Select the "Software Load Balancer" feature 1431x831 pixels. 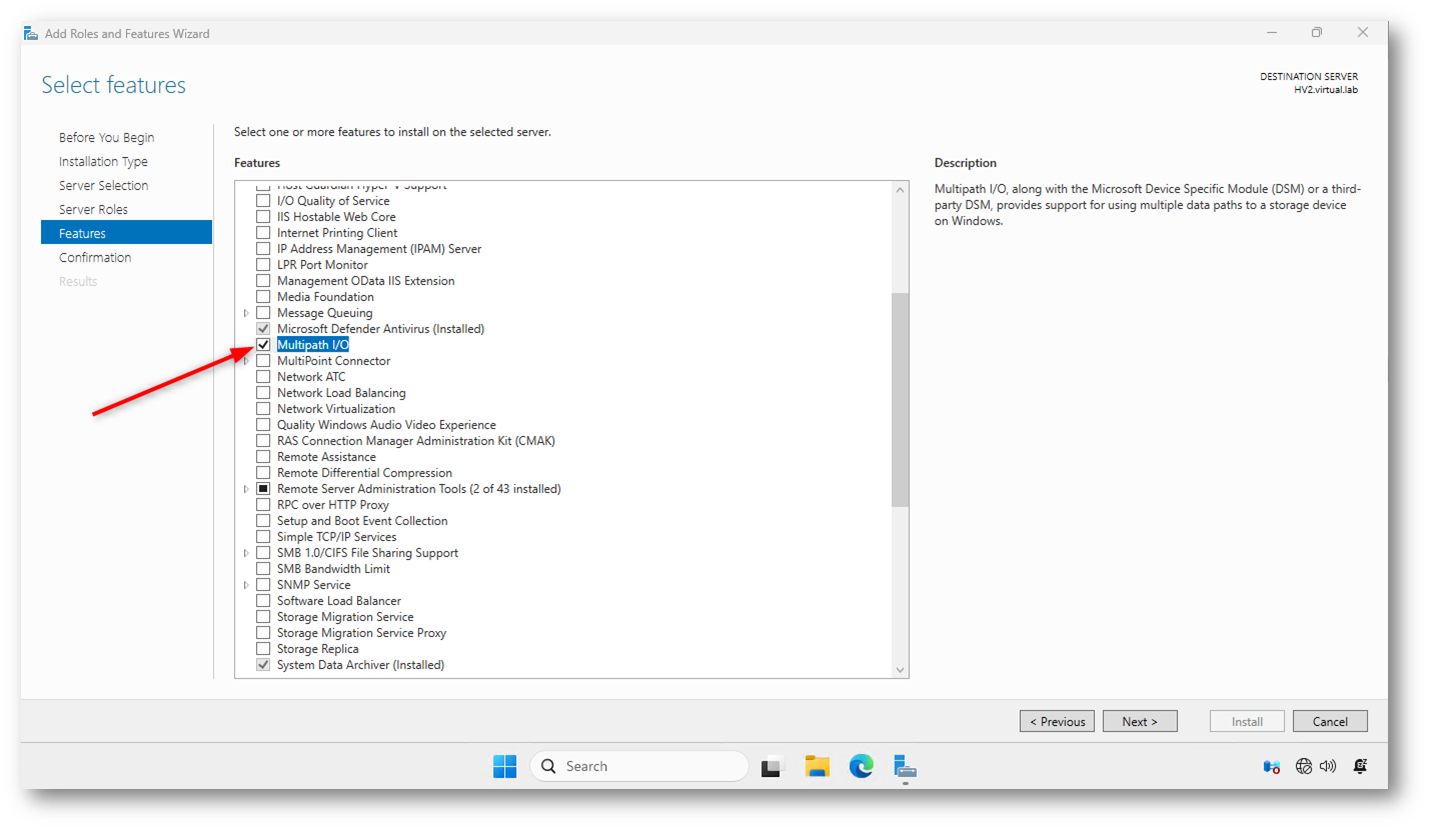click(339, 601)
